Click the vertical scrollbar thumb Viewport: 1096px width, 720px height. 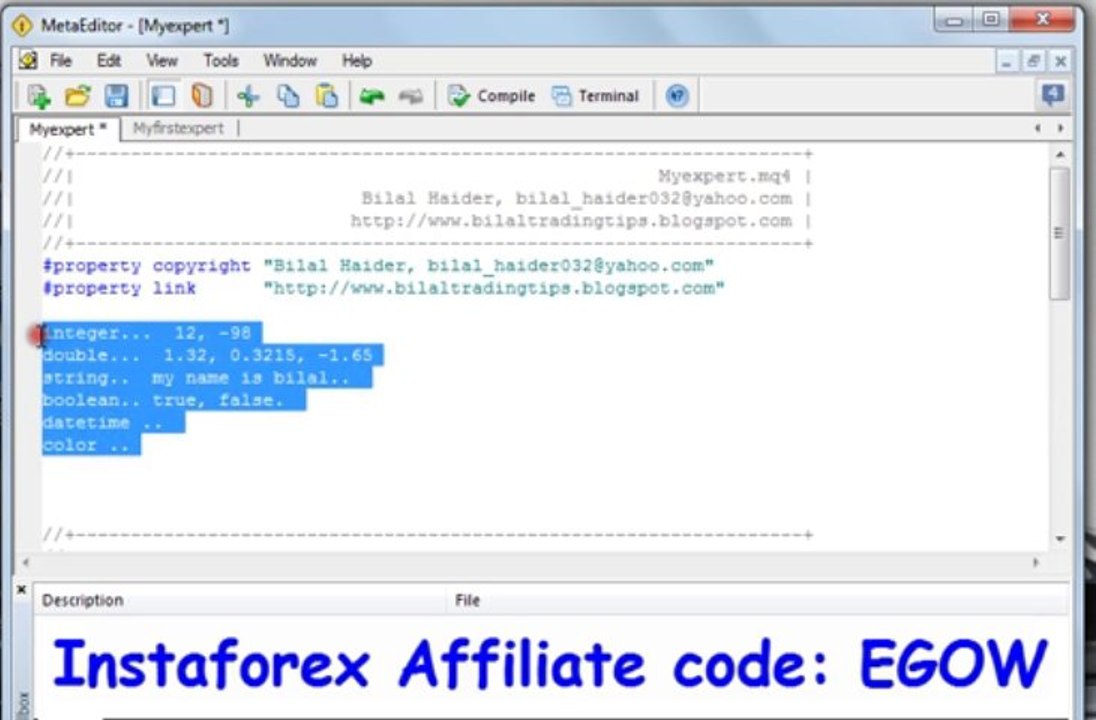(x=1060, y=233)
